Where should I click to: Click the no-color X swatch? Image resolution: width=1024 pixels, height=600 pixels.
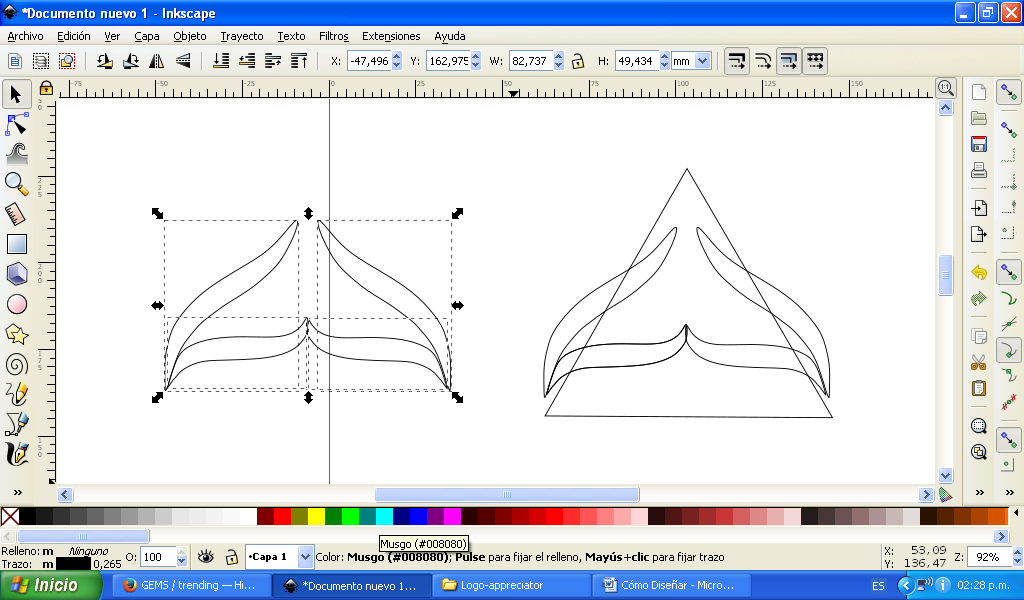click(x=10, y=516)
